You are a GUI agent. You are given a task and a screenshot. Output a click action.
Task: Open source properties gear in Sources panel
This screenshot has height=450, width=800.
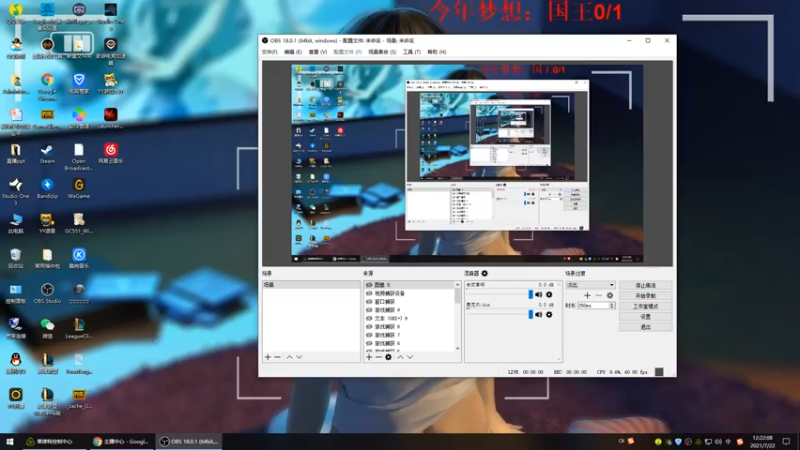coord(388,357)
